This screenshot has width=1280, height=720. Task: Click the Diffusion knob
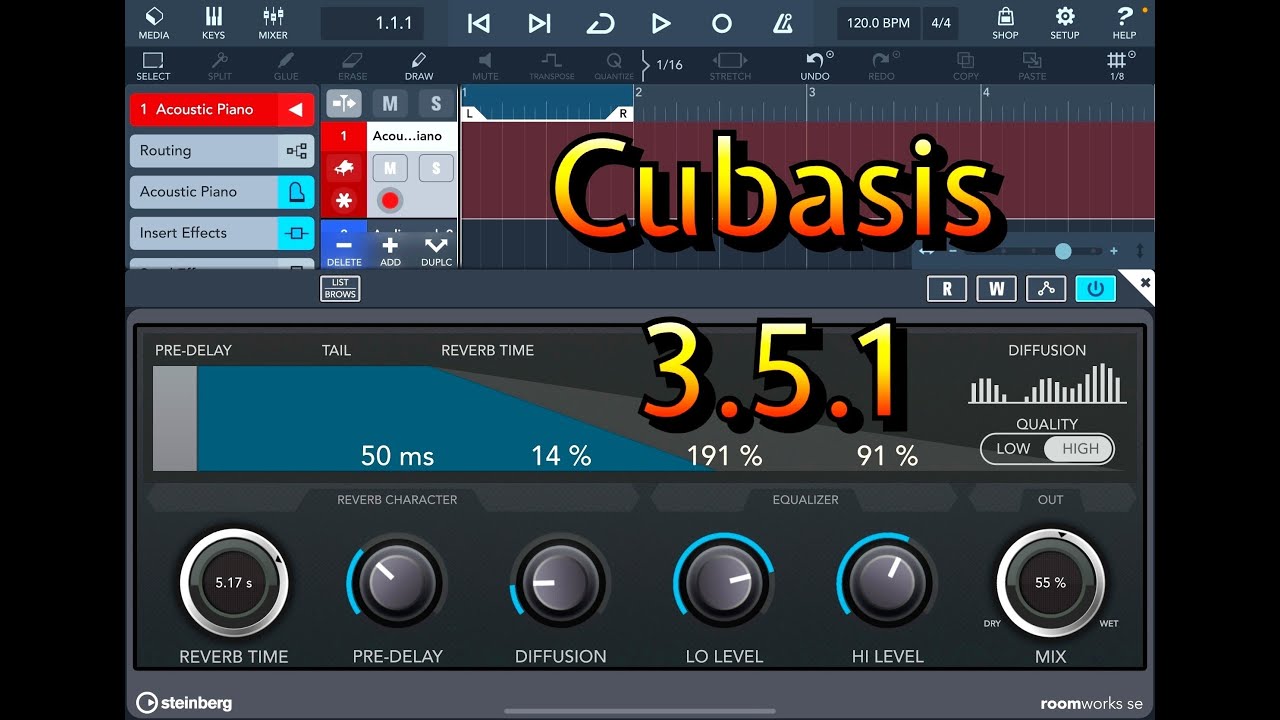[x=560, y=583]
